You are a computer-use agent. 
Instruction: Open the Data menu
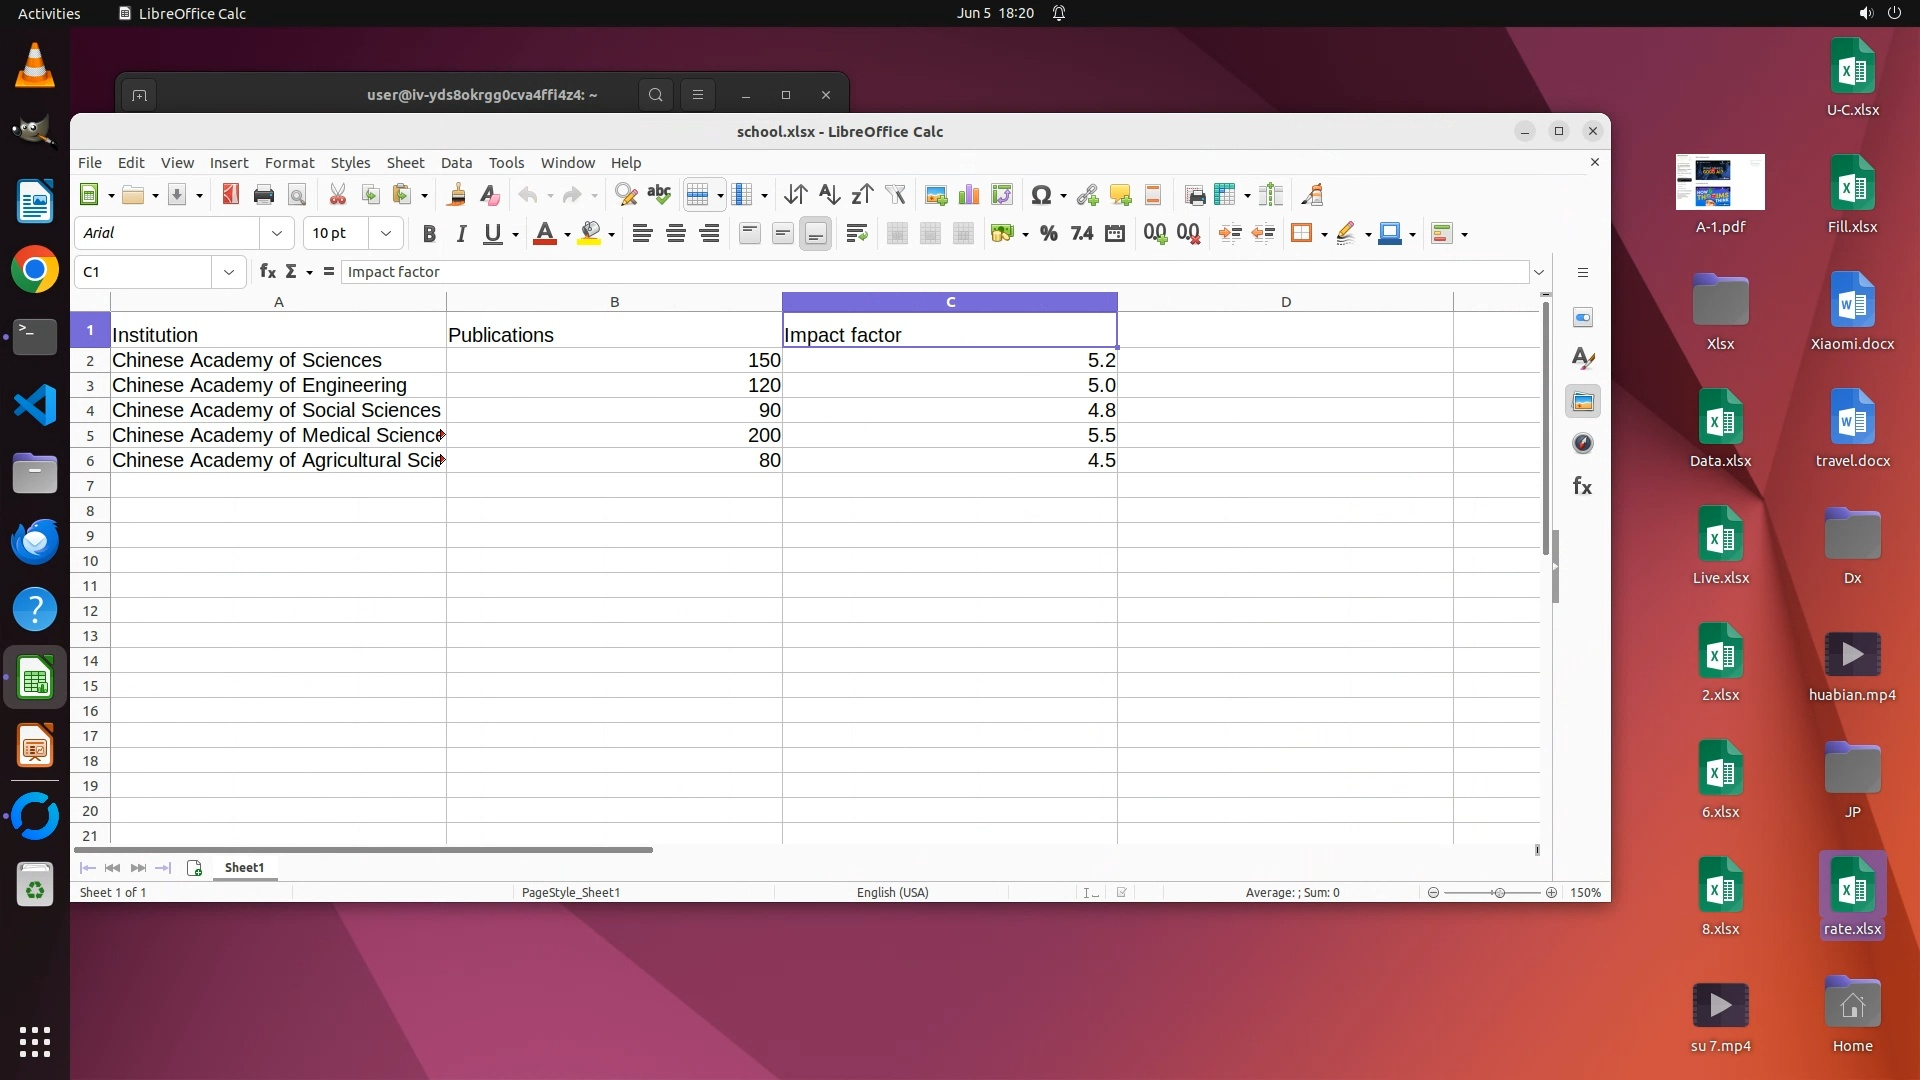[x=456, y=163]
